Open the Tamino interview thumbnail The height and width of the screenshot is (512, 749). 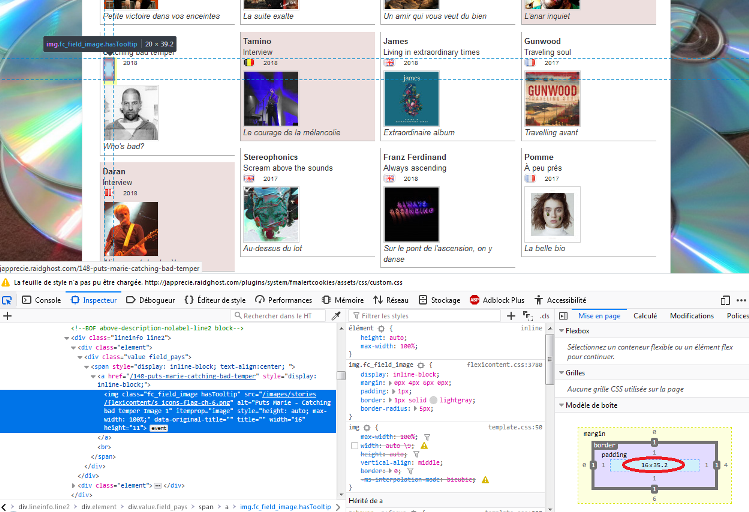[x=271, y=99]
